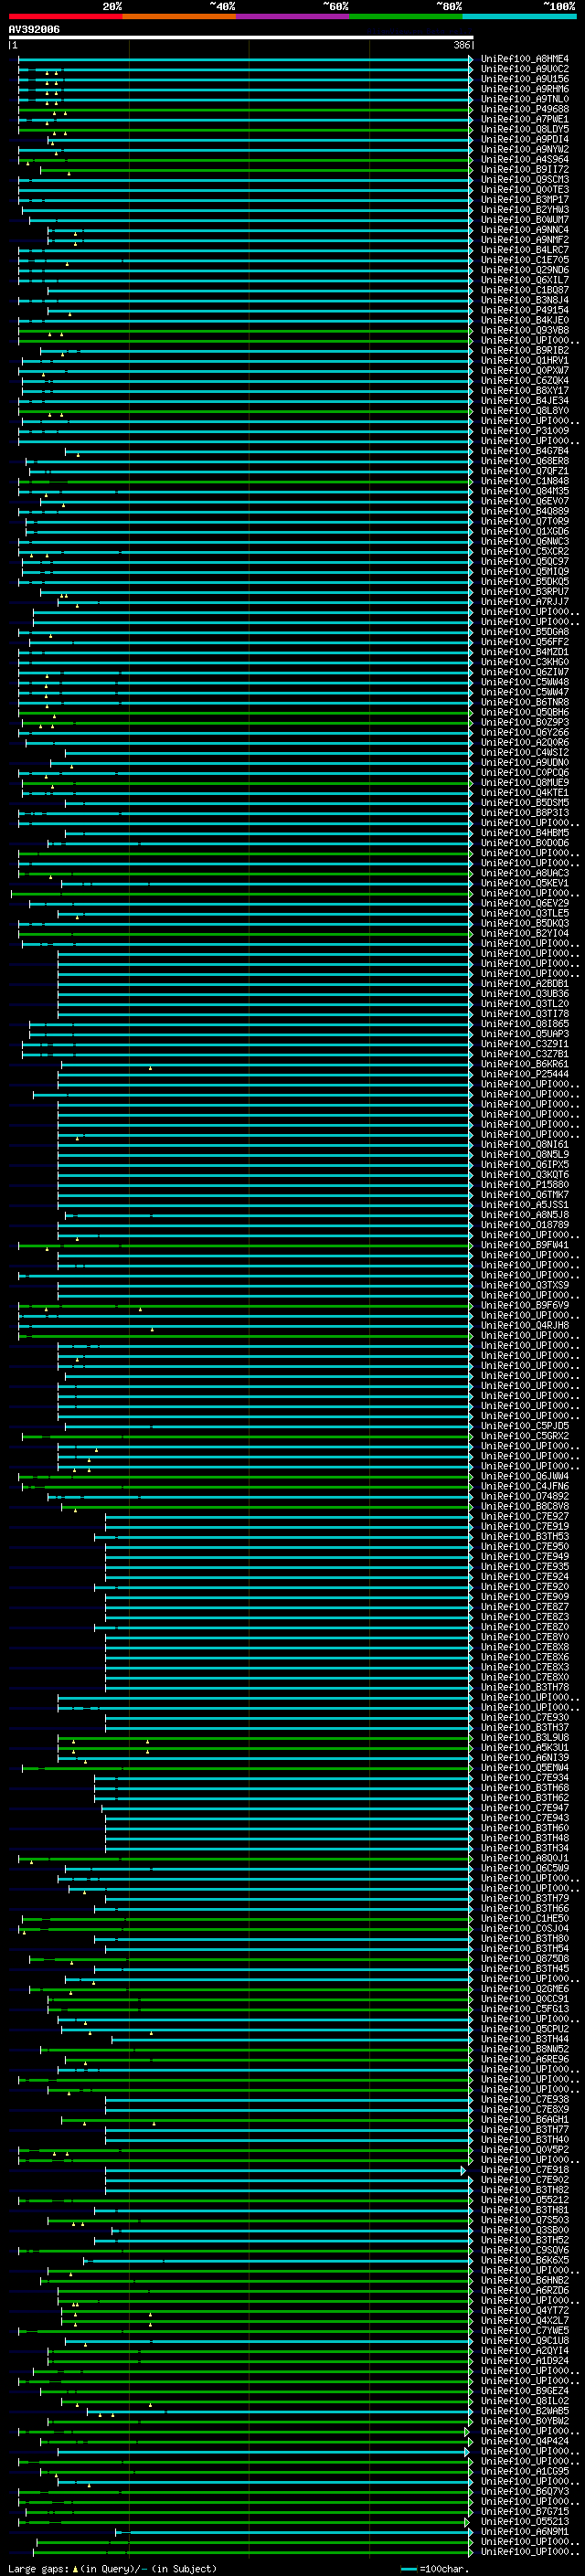Image resolution: width=585 pixels, height=2576 pixels.
Task: Select UniRef100_B3TH53 label
Action: pyautogui.click(x=525, y=1536)
